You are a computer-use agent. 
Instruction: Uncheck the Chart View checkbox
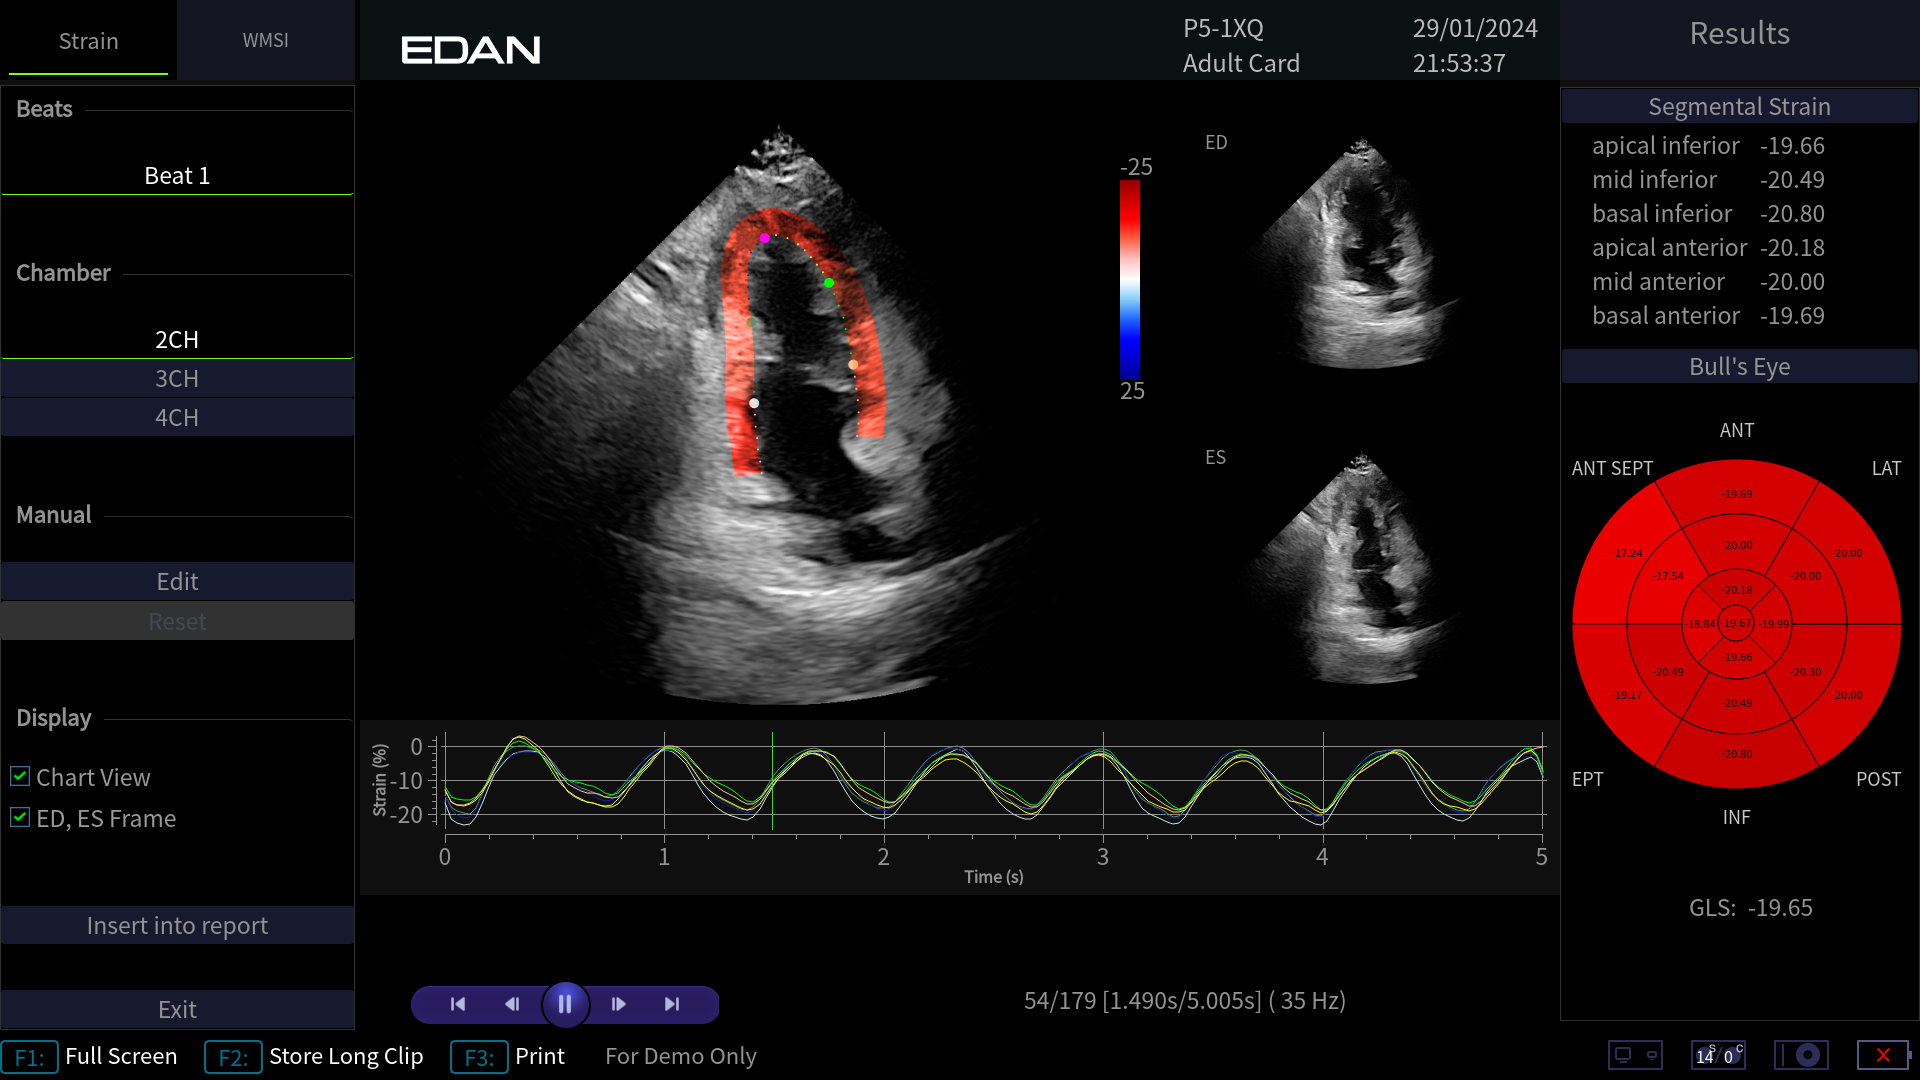click(20, 776)
